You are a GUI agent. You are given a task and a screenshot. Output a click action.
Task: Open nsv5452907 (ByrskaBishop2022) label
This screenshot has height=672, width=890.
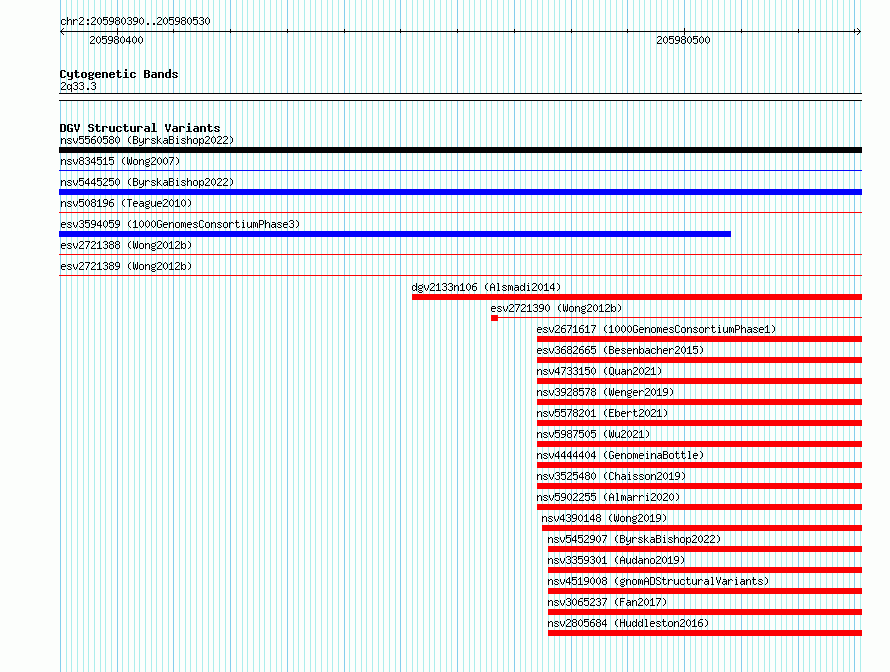point(634,539)
